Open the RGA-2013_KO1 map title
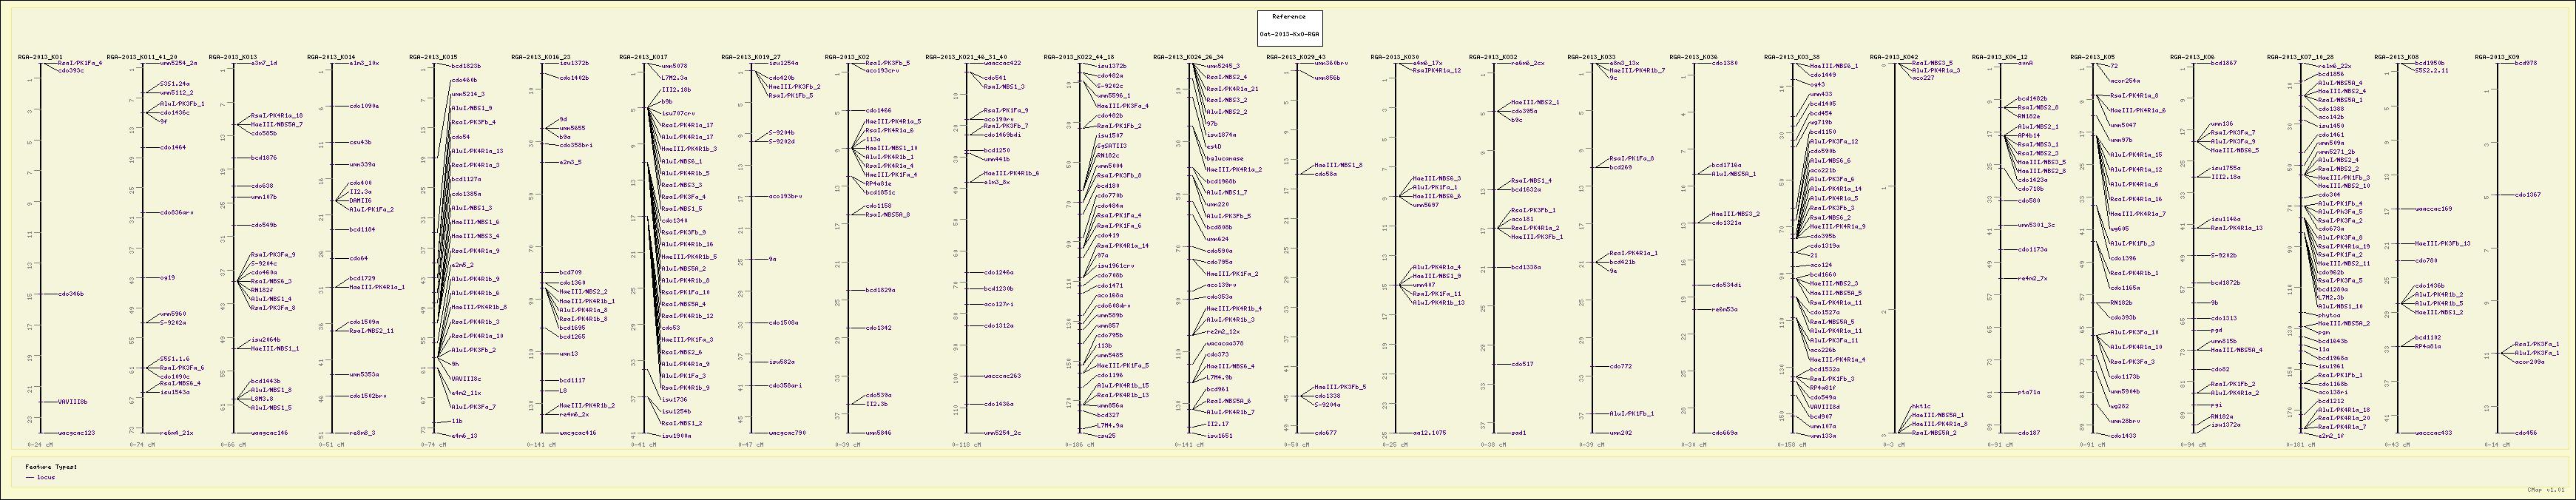 (x=40, y=57)
